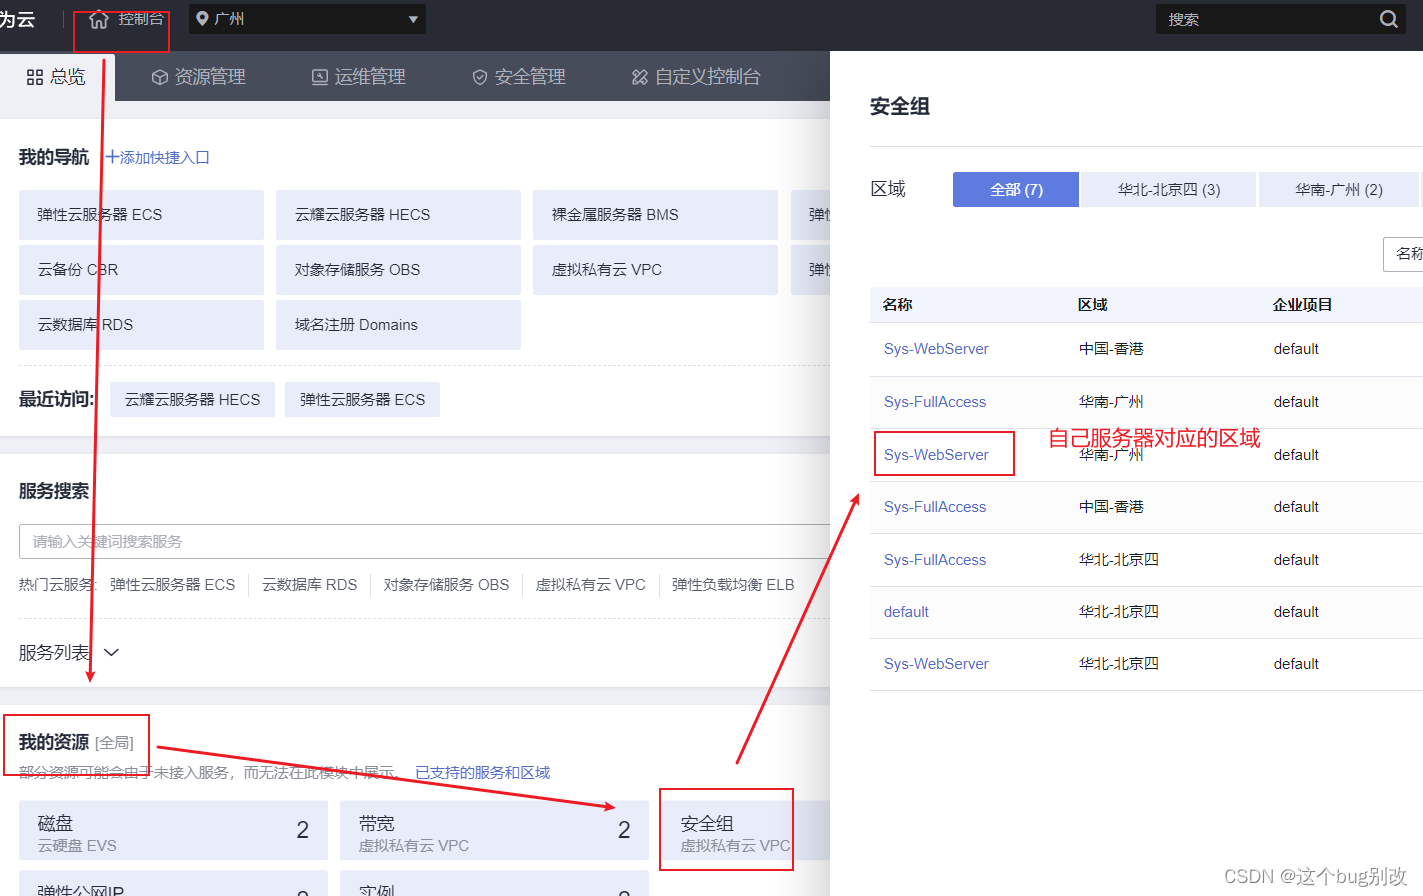Screen dimensions: 1423x896
Task: Open 云耀云服务器 HECS from 最近访问
Action: click(191, 398)
